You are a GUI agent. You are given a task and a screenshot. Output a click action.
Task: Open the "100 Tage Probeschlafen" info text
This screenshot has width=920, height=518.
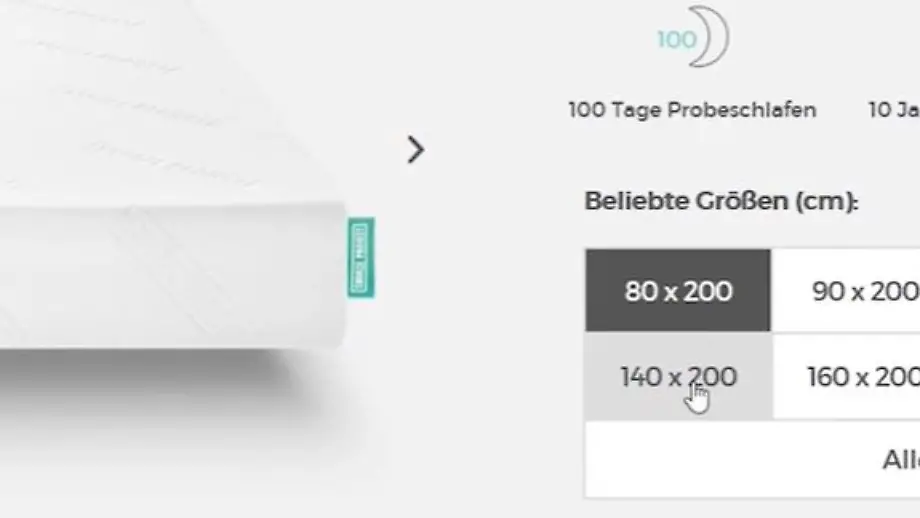pyautogui.click(x=692, y=110)
